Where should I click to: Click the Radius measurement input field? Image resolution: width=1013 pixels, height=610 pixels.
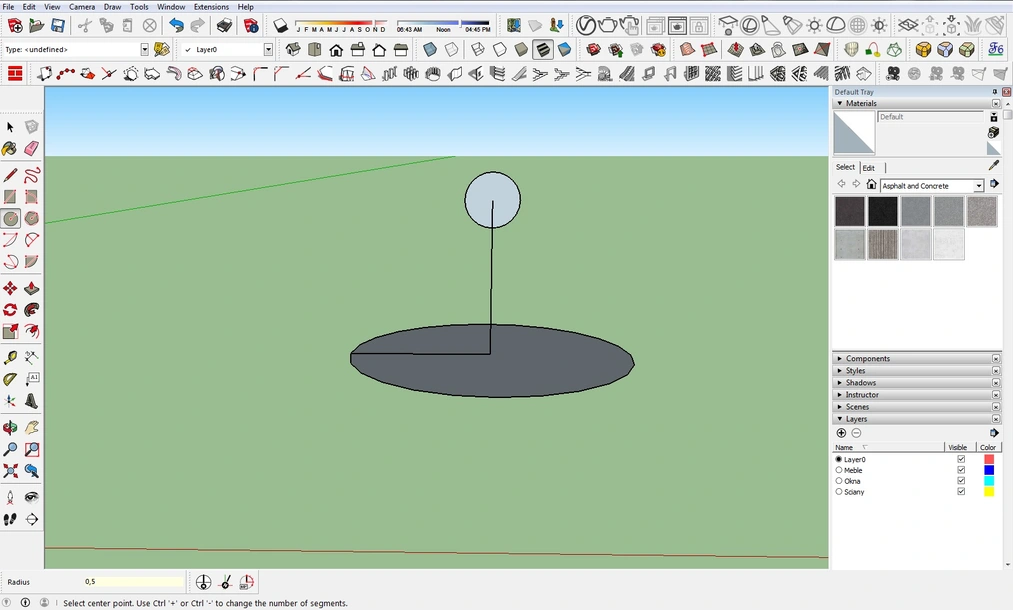click(130, 581)
